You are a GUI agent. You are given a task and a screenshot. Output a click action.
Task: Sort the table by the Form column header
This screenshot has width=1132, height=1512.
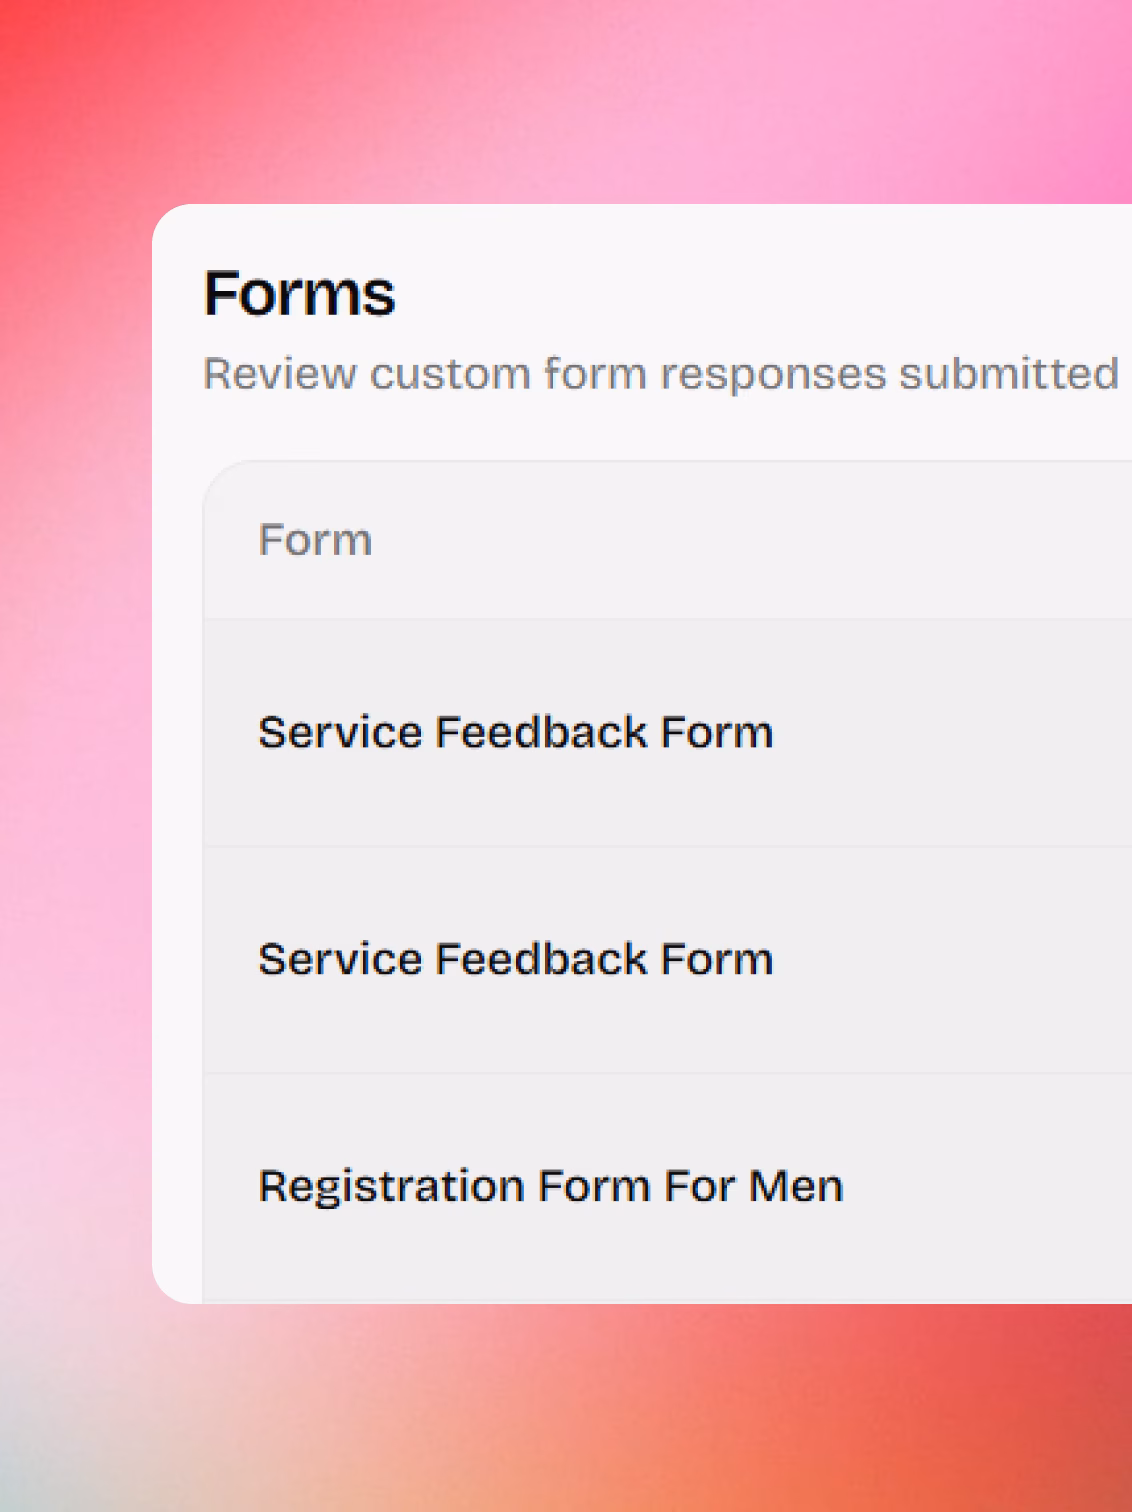click(x=316, y=540)
